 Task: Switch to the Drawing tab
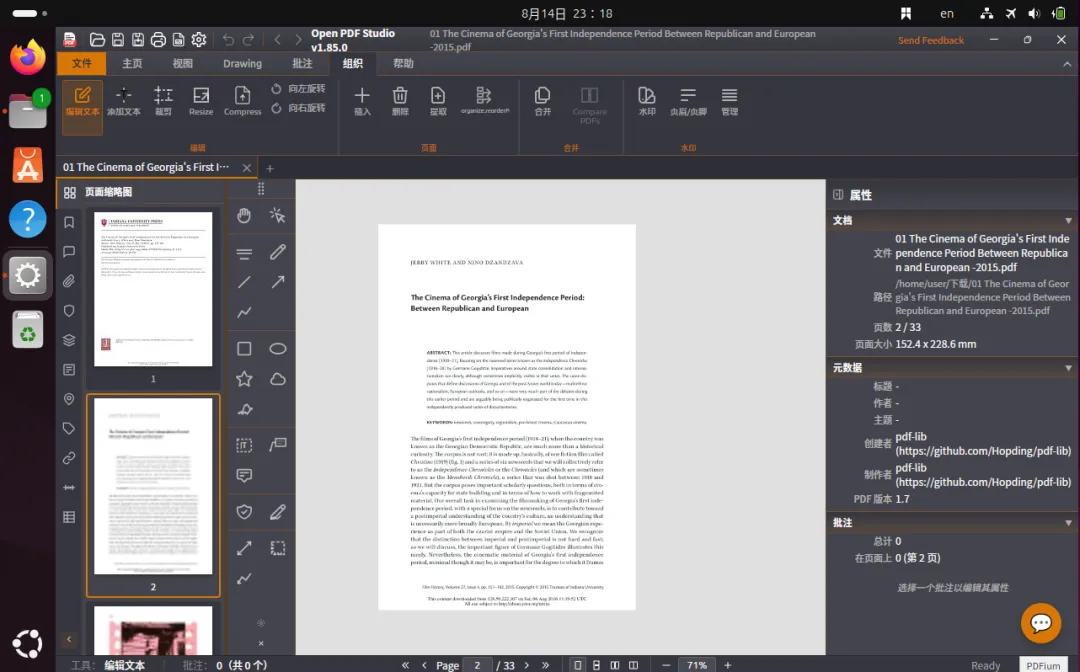pos(242,63)
